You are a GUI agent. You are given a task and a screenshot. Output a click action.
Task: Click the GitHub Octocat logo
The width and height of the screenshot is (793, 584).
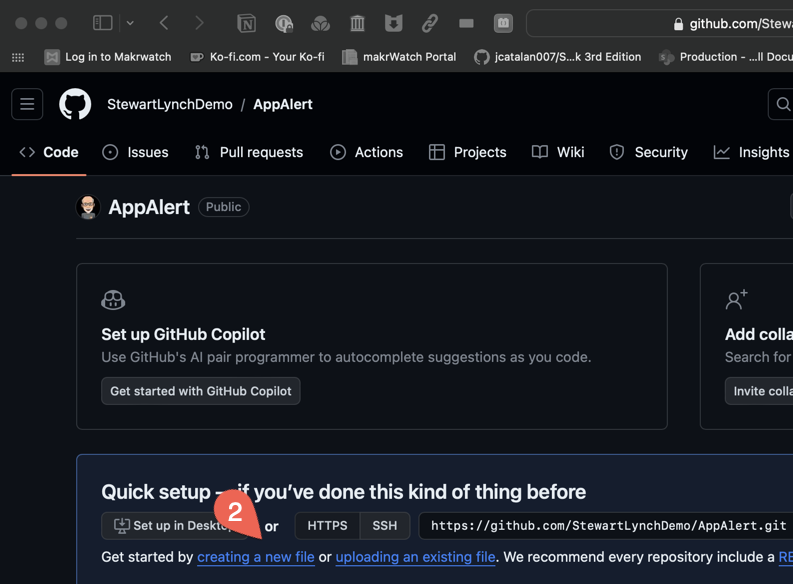pos(75,104)
